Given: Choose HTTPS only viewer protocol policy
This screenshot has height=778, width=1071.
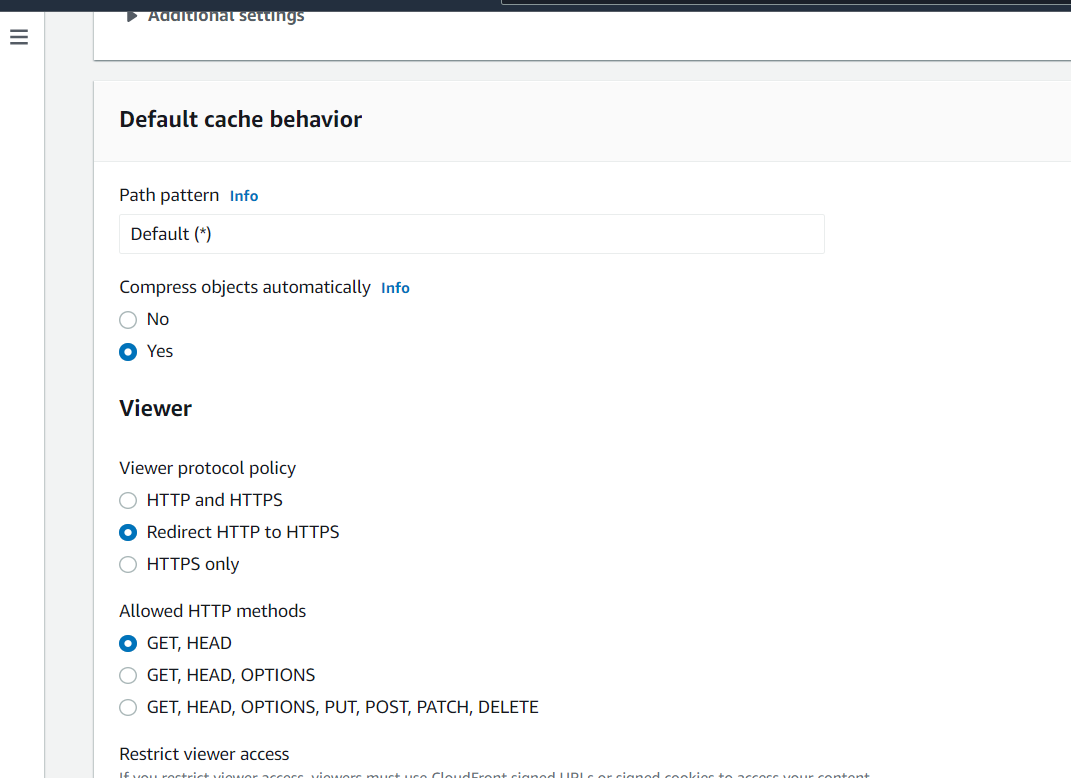Looking at the screenshot, I should click(128, 564).
